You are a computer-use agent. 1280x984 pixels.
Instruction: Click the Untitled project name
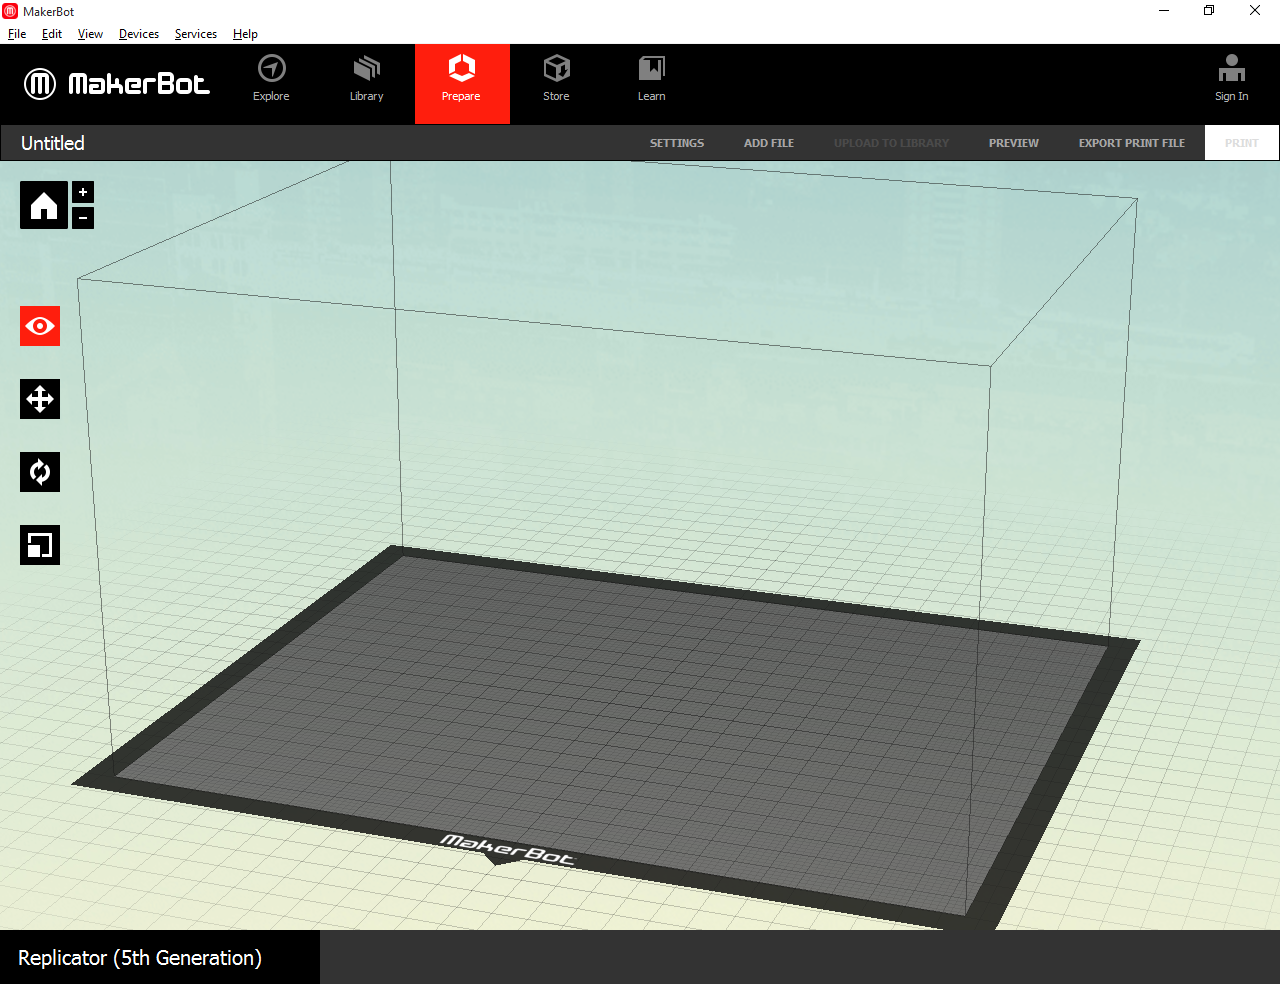[x=53, y=143]
